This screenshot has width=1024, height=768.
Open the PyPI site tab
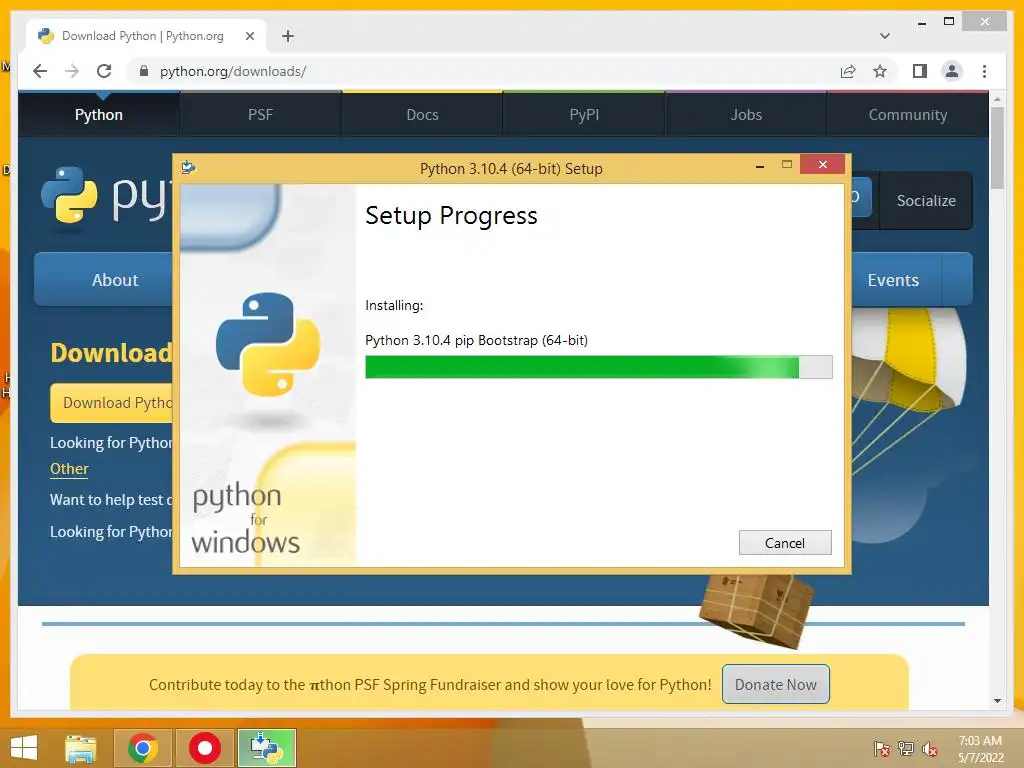(x=584, y=114)
